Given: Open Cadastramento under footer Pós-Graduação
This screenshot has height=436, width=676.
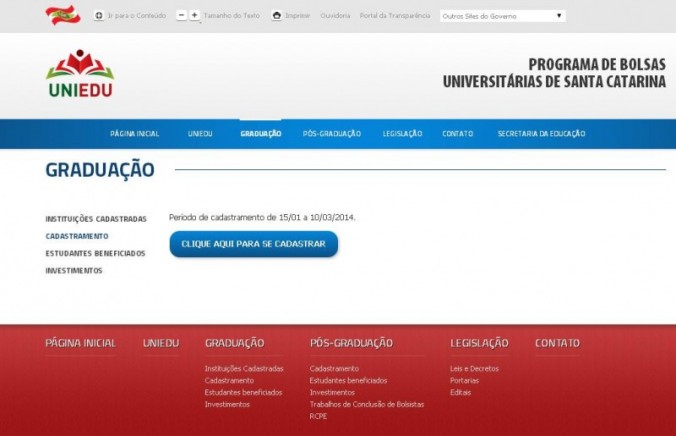Looking at the screenshot, I should [x=334, y=369].
